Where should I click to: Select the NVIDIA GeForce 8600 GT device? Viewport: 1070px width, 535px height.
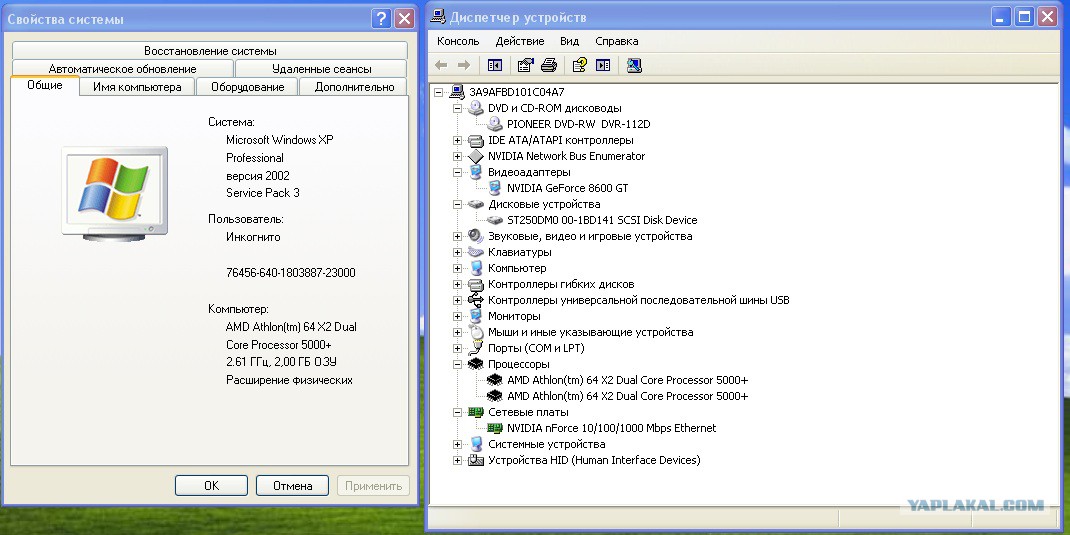pos(567,188)
